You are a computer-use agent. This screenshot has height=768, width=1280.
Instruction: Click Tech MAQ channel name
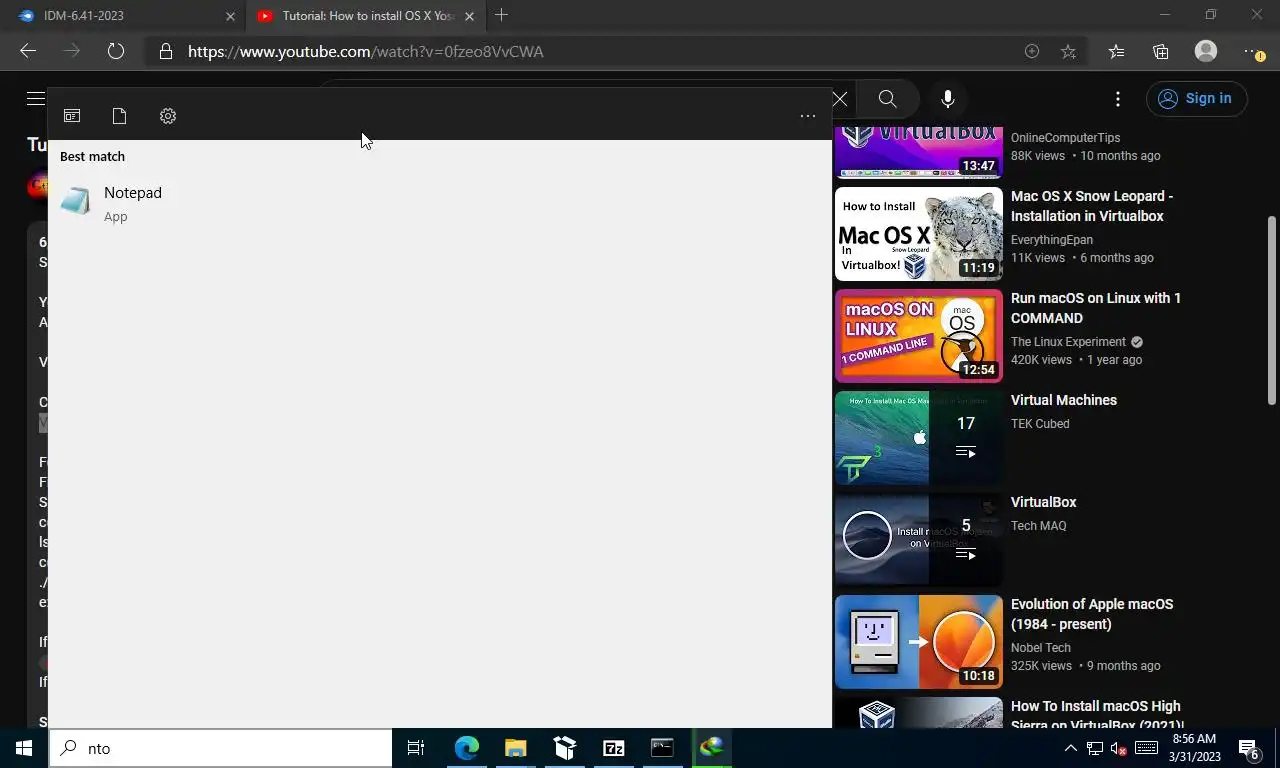coord(1039,526)
